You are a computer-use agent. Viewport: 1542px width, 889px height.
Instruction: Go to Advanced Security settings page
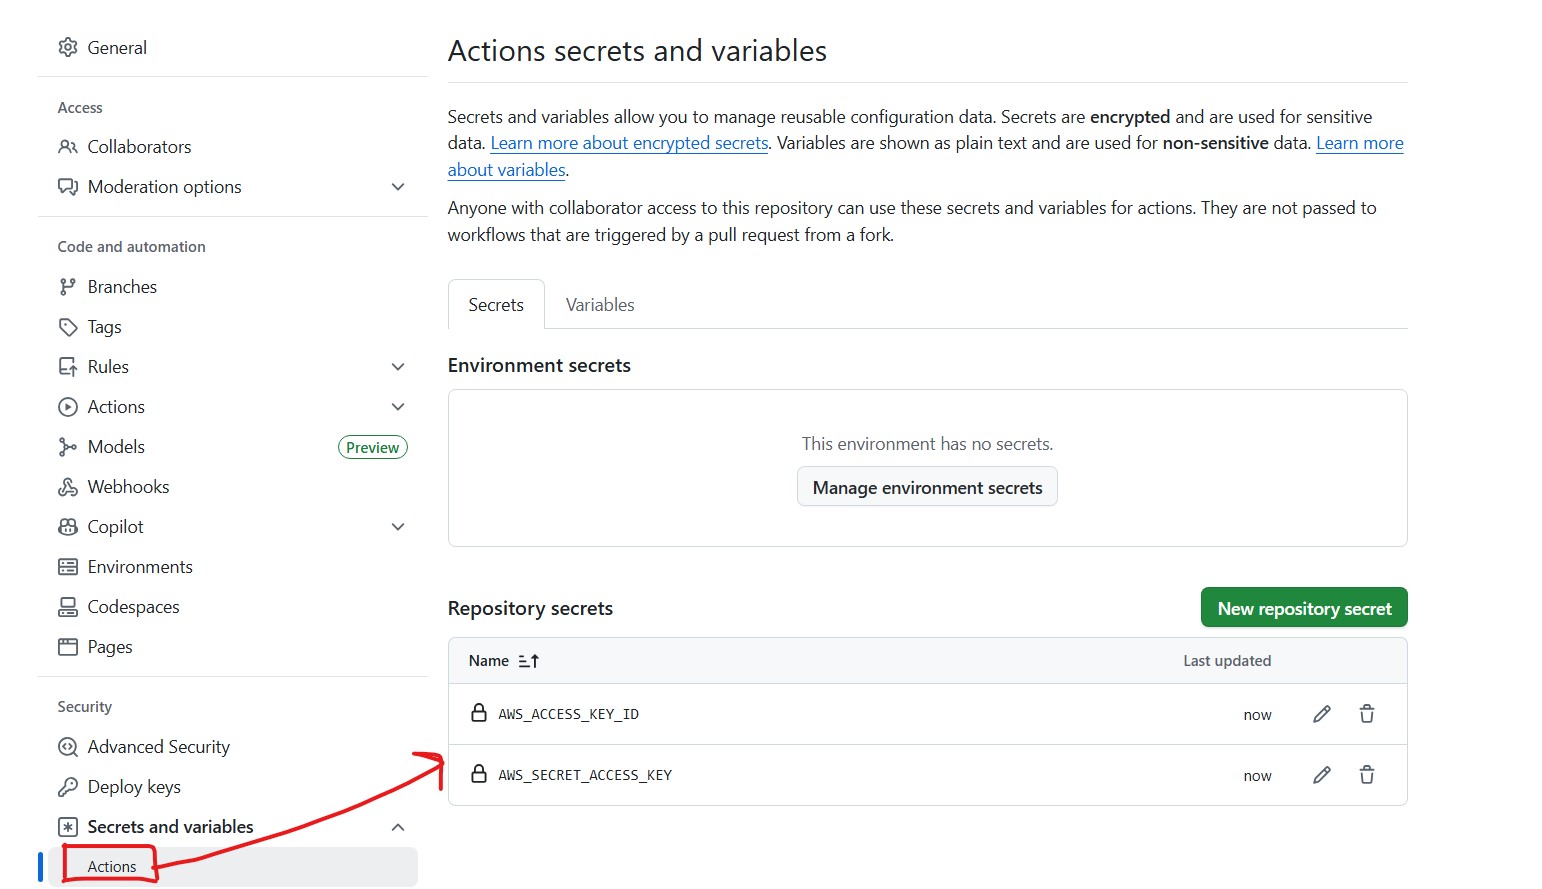[158, 747]
